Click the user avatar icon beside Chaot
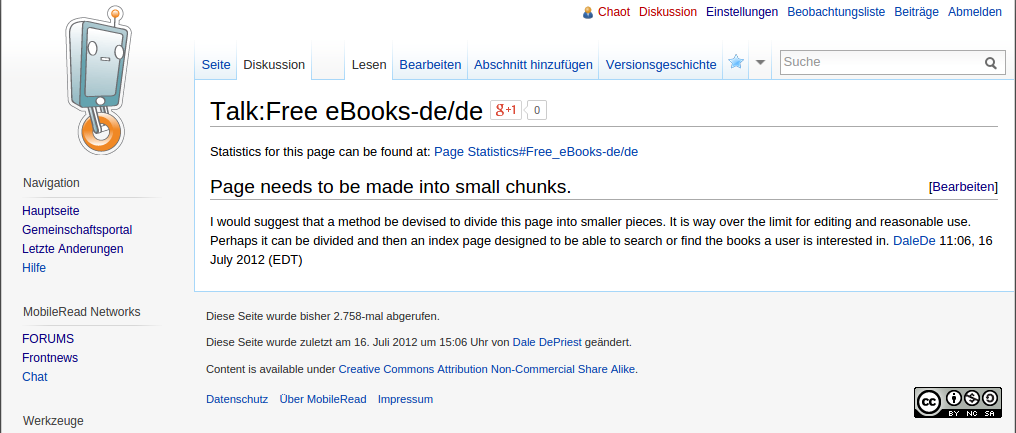Screen dimensions: 1016x433 pyautogui.click(x=588, y=13)
